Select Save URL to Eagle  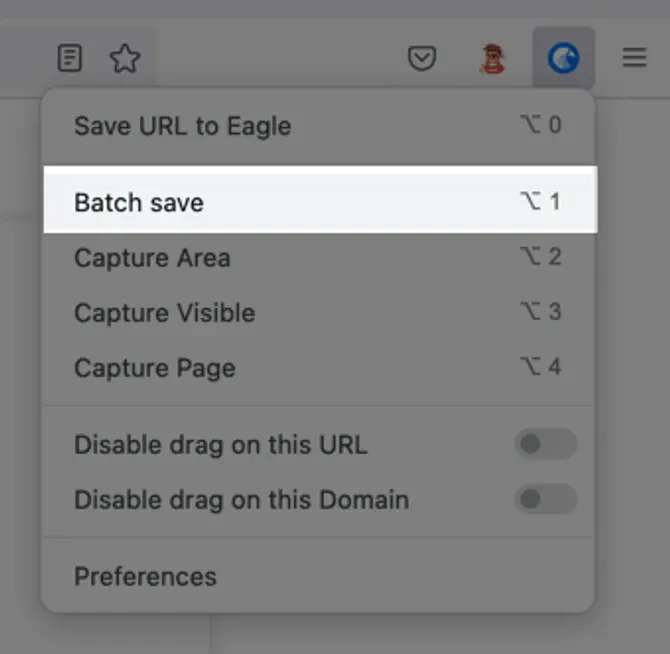[318, 126]
